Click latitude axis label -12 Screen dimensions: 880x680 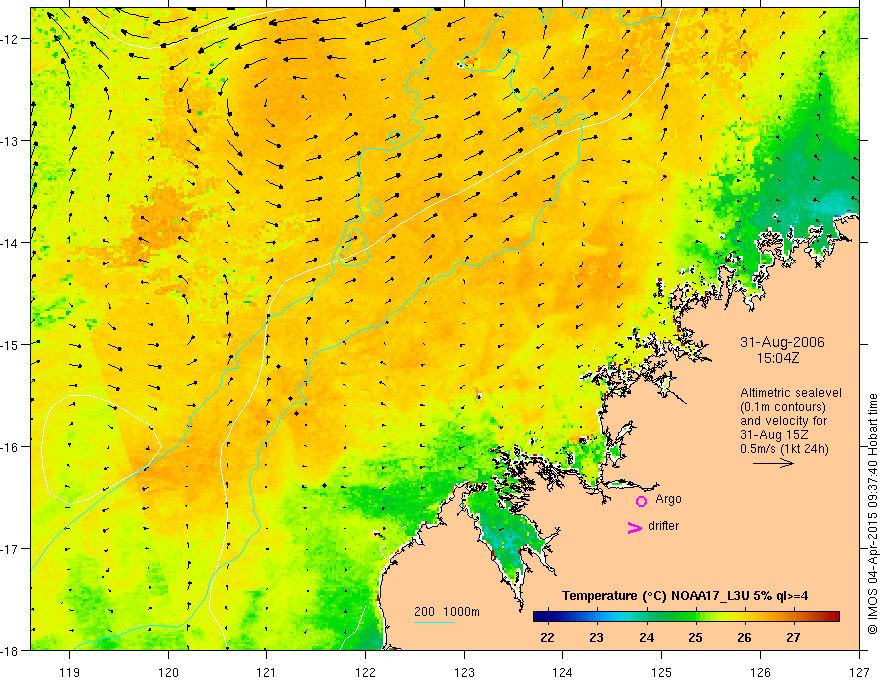tap(10, 39)
